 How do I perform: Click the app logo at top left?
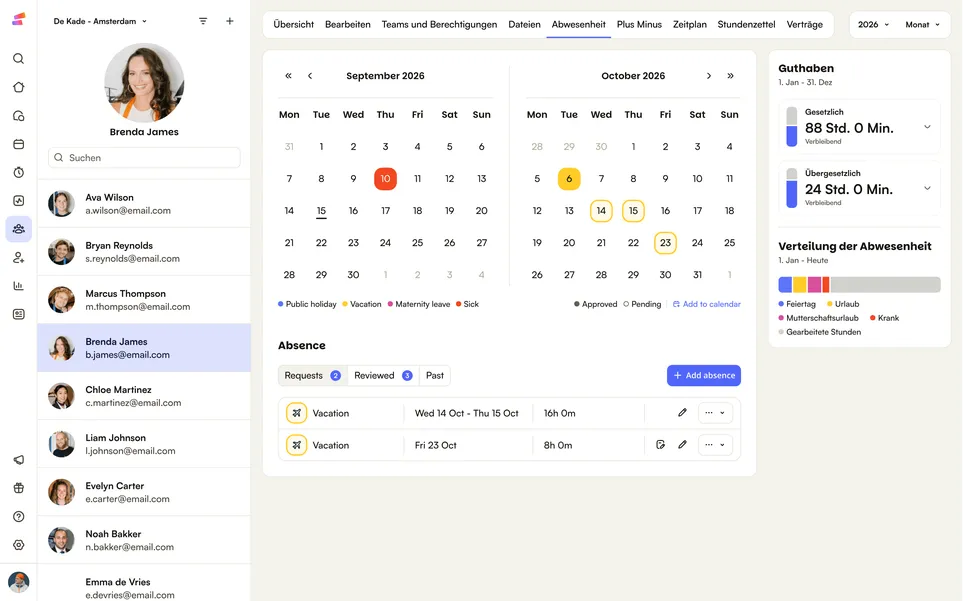18,20
